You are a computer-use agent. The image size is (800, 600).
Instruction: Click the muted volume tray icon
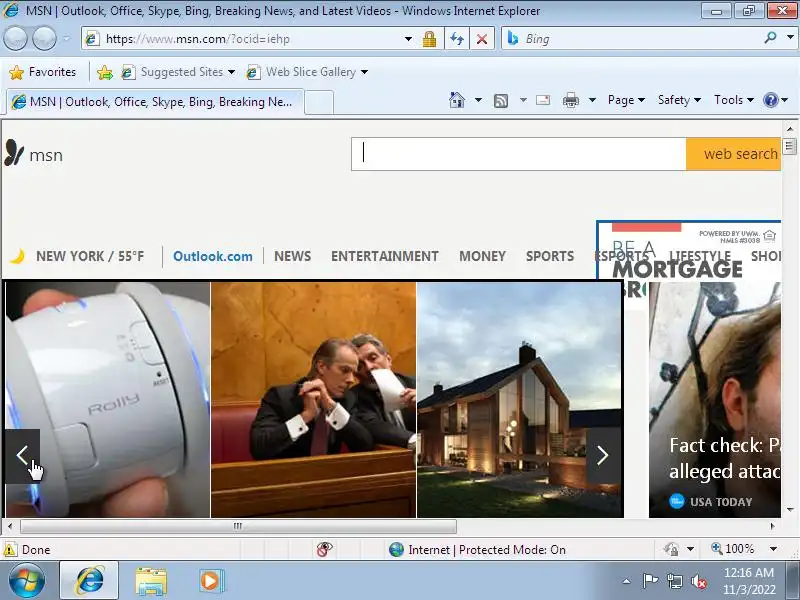(x=698, y=581)
